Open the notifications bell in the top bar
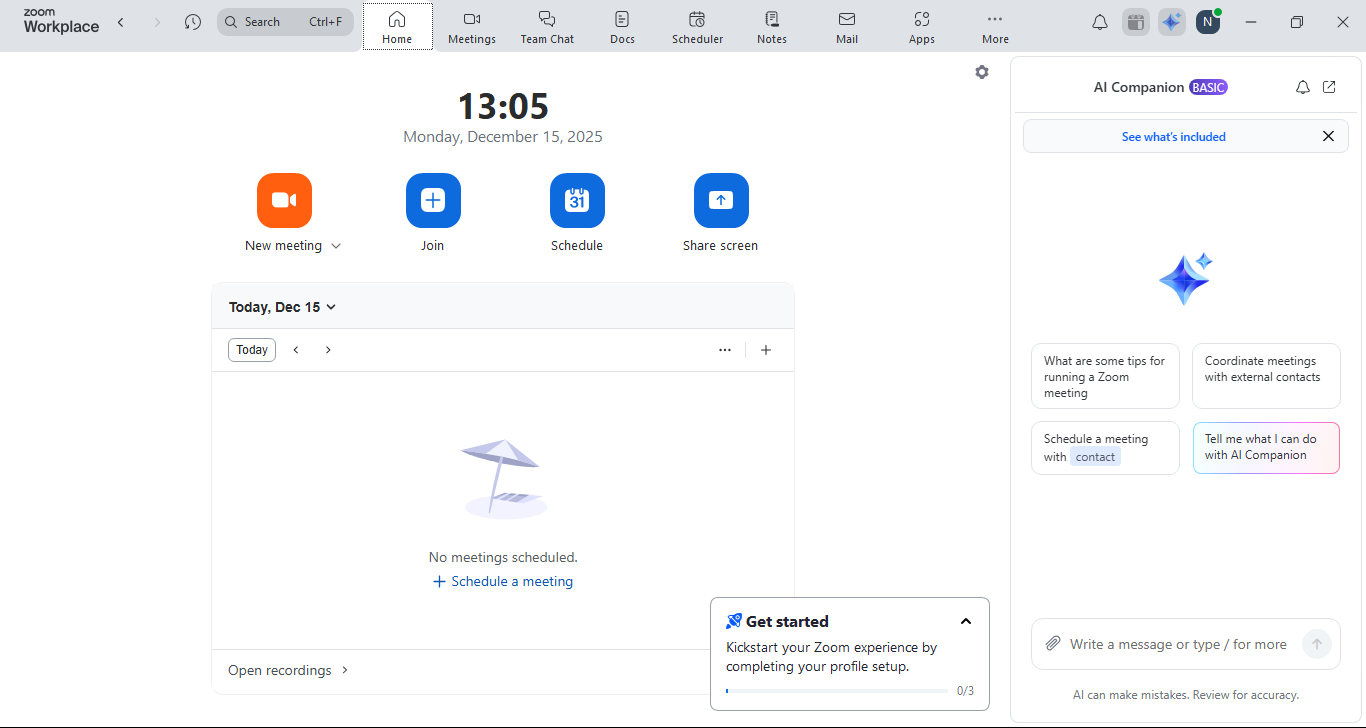 point(1100,22)
